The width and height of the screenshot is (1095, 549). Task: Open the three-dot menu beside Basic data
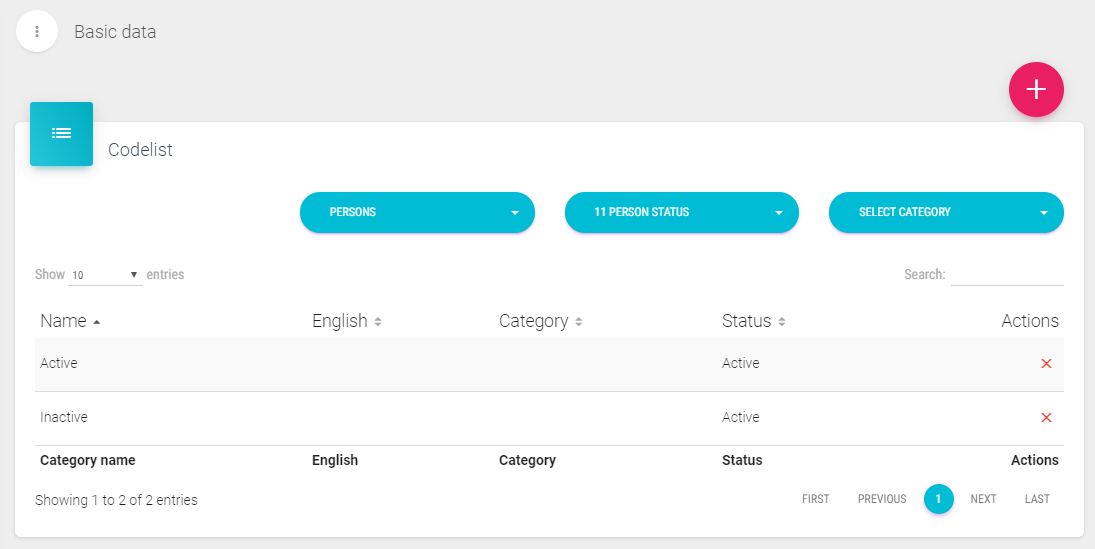(x=37, y=31)
